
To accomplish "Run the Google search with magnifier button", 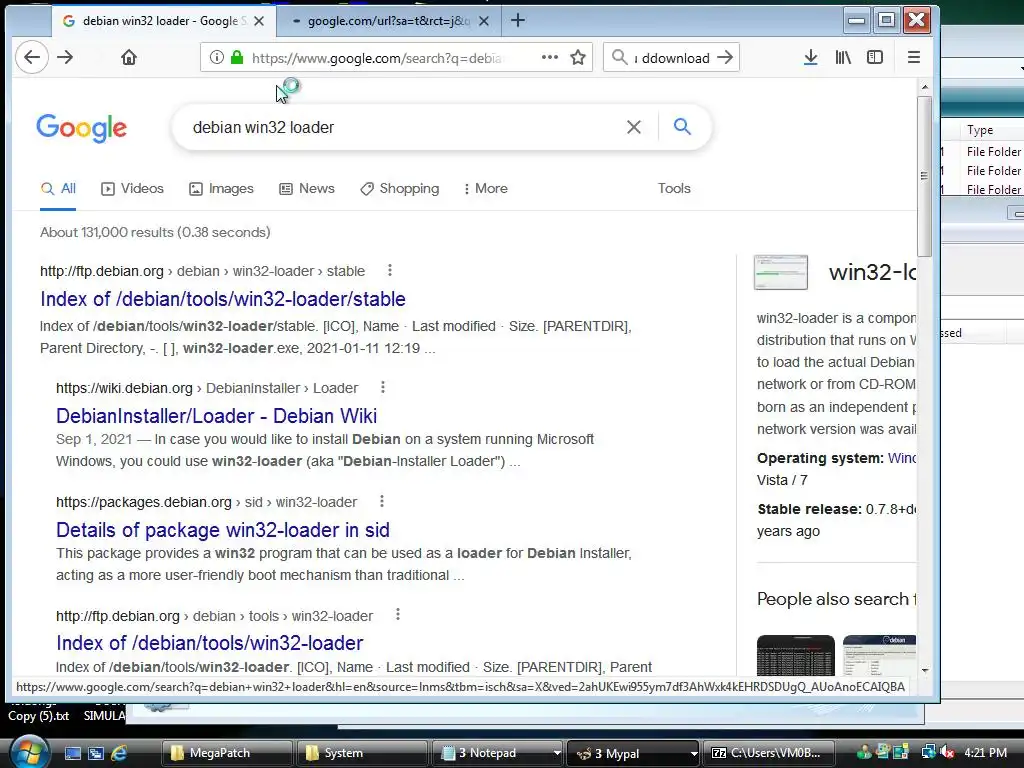I will (x=682, y=126).
